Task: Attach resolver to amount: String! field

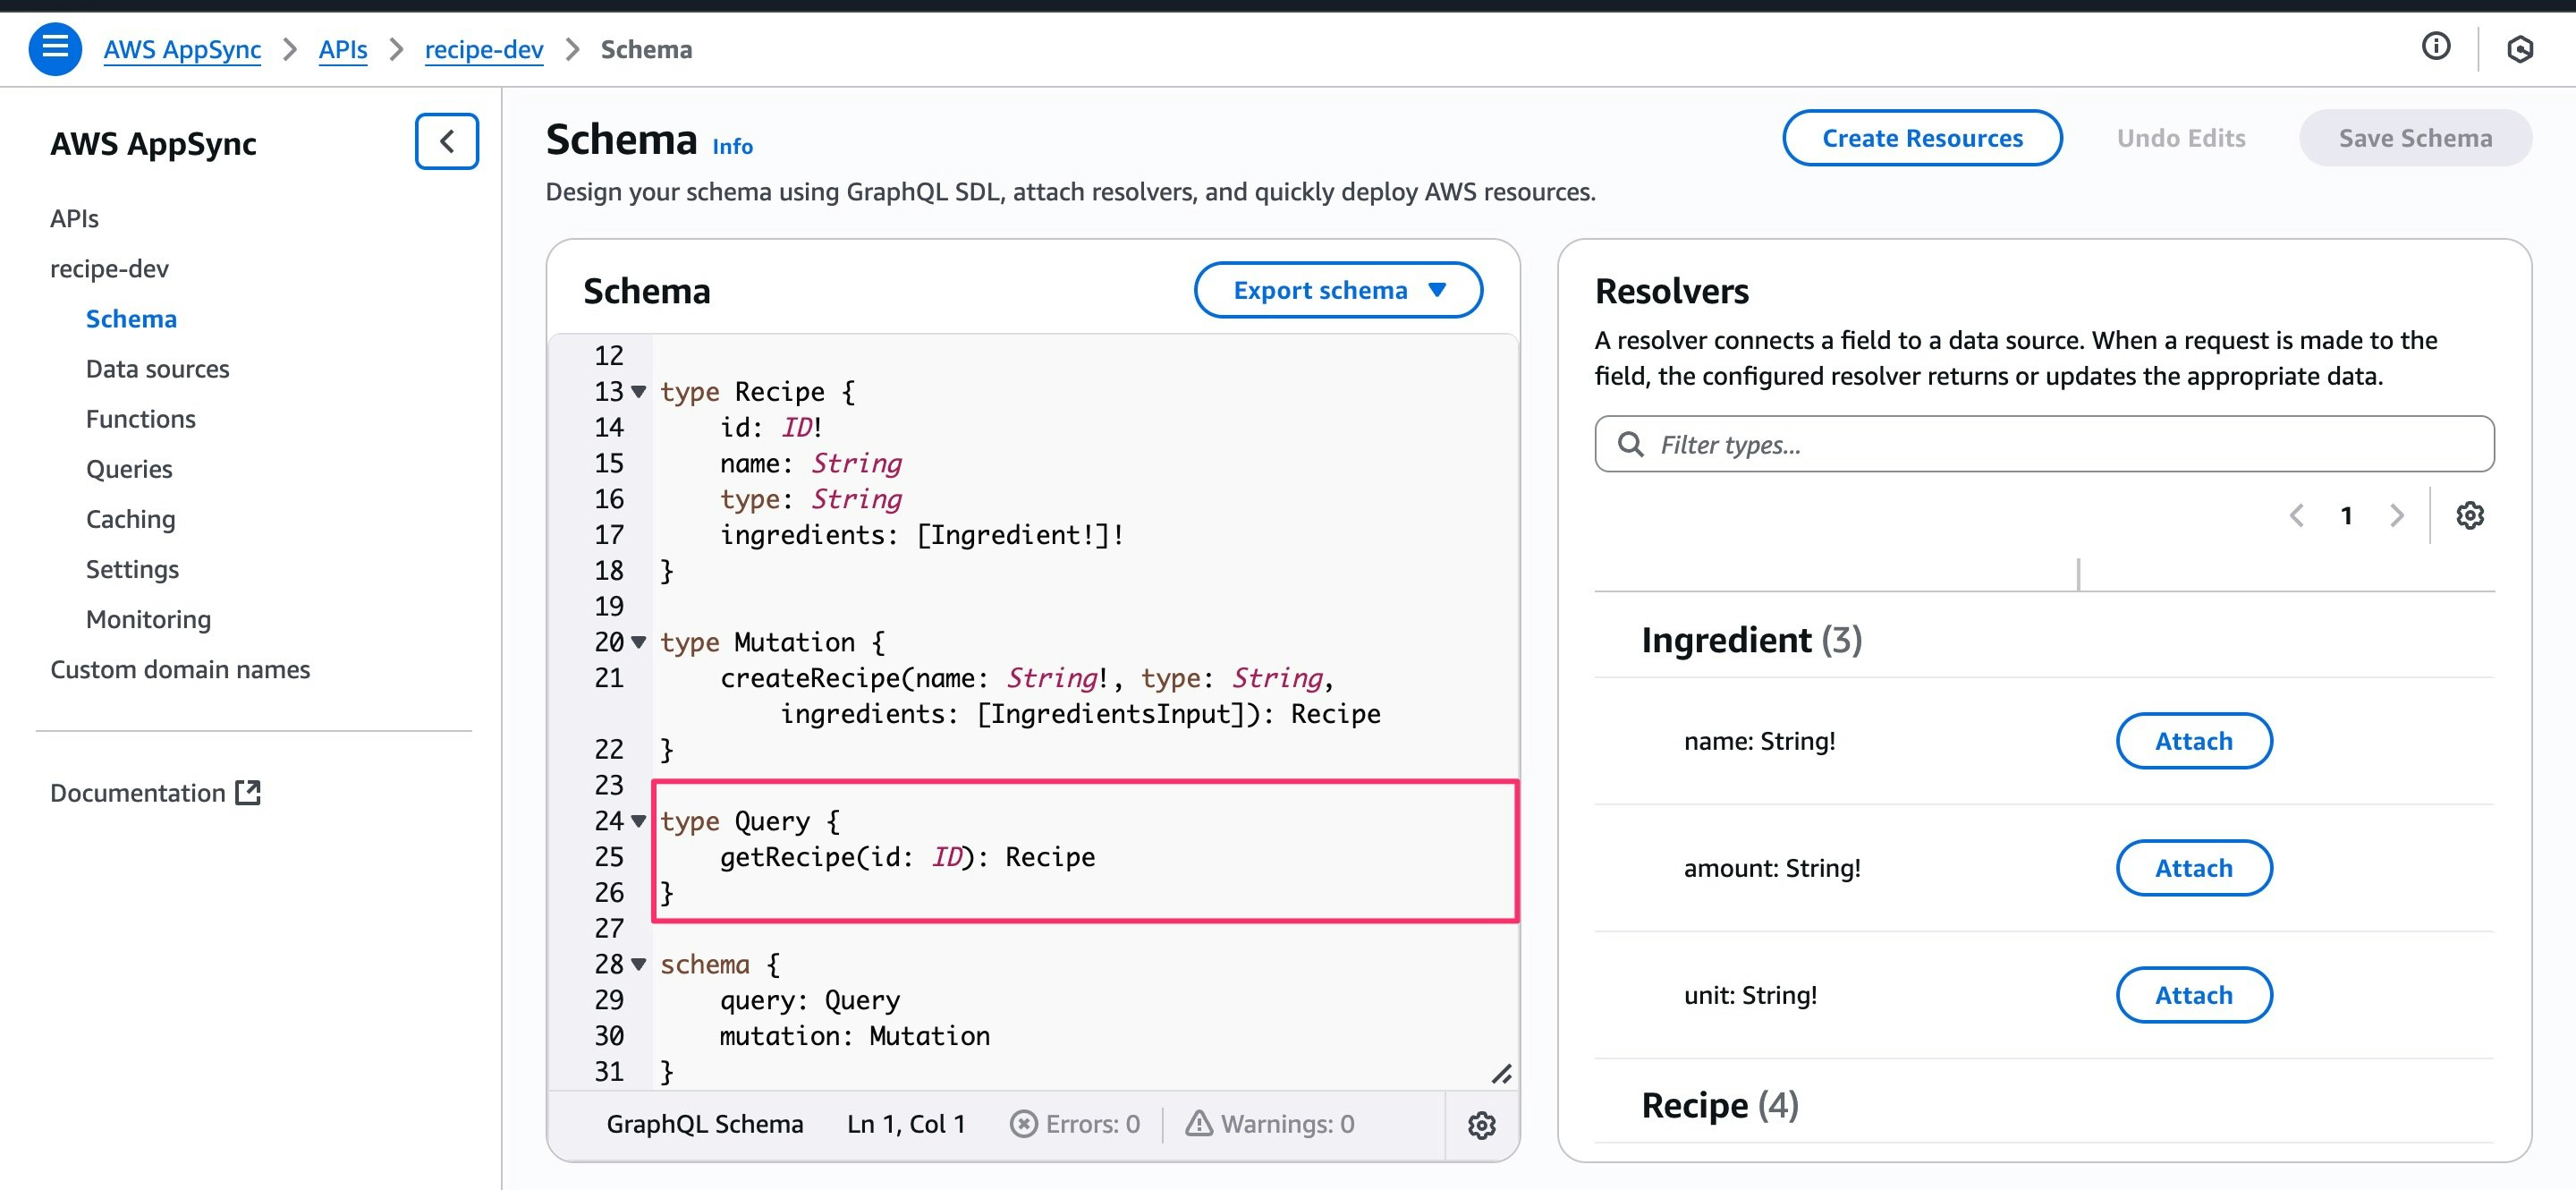Action: click(x=2193, y=868)
